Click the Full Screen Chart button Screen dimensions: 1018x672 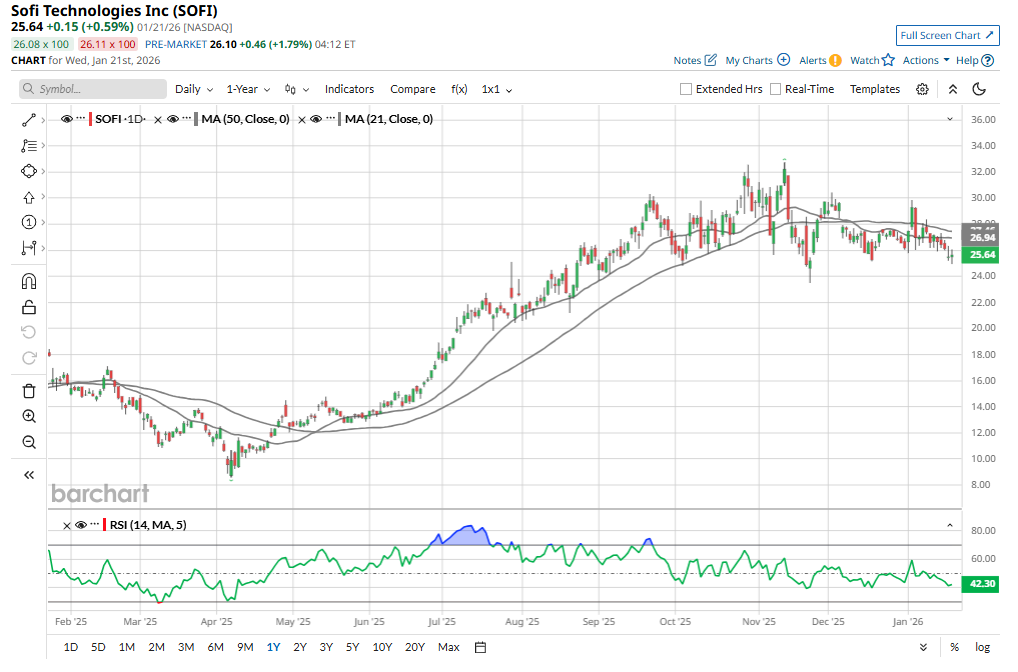947,35
